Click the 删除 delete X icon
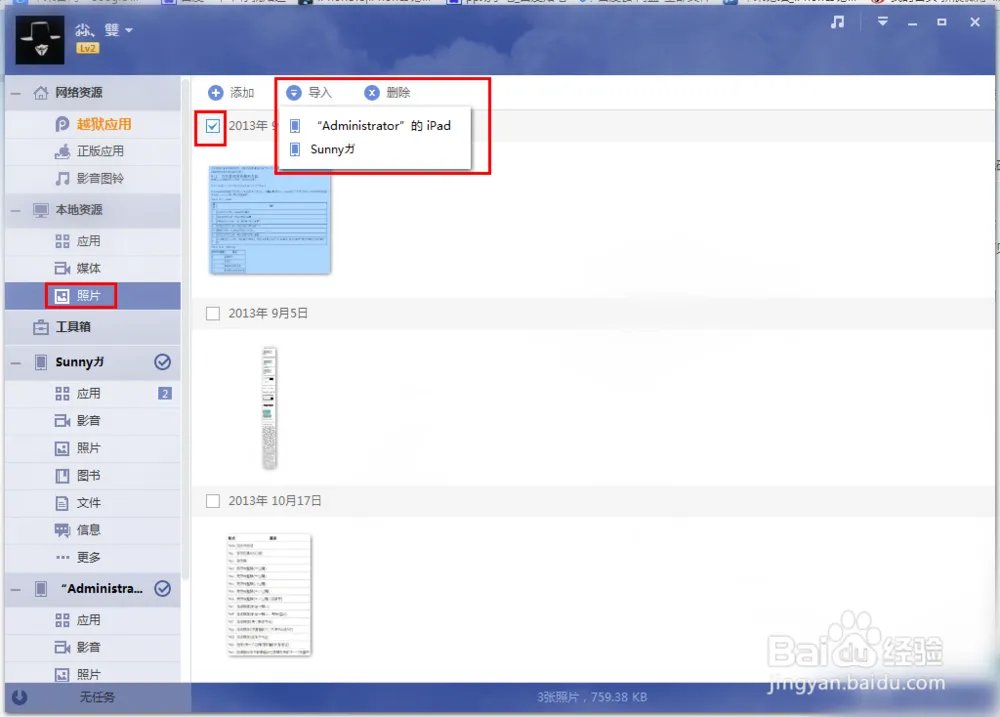 click(x=372, y=93)
